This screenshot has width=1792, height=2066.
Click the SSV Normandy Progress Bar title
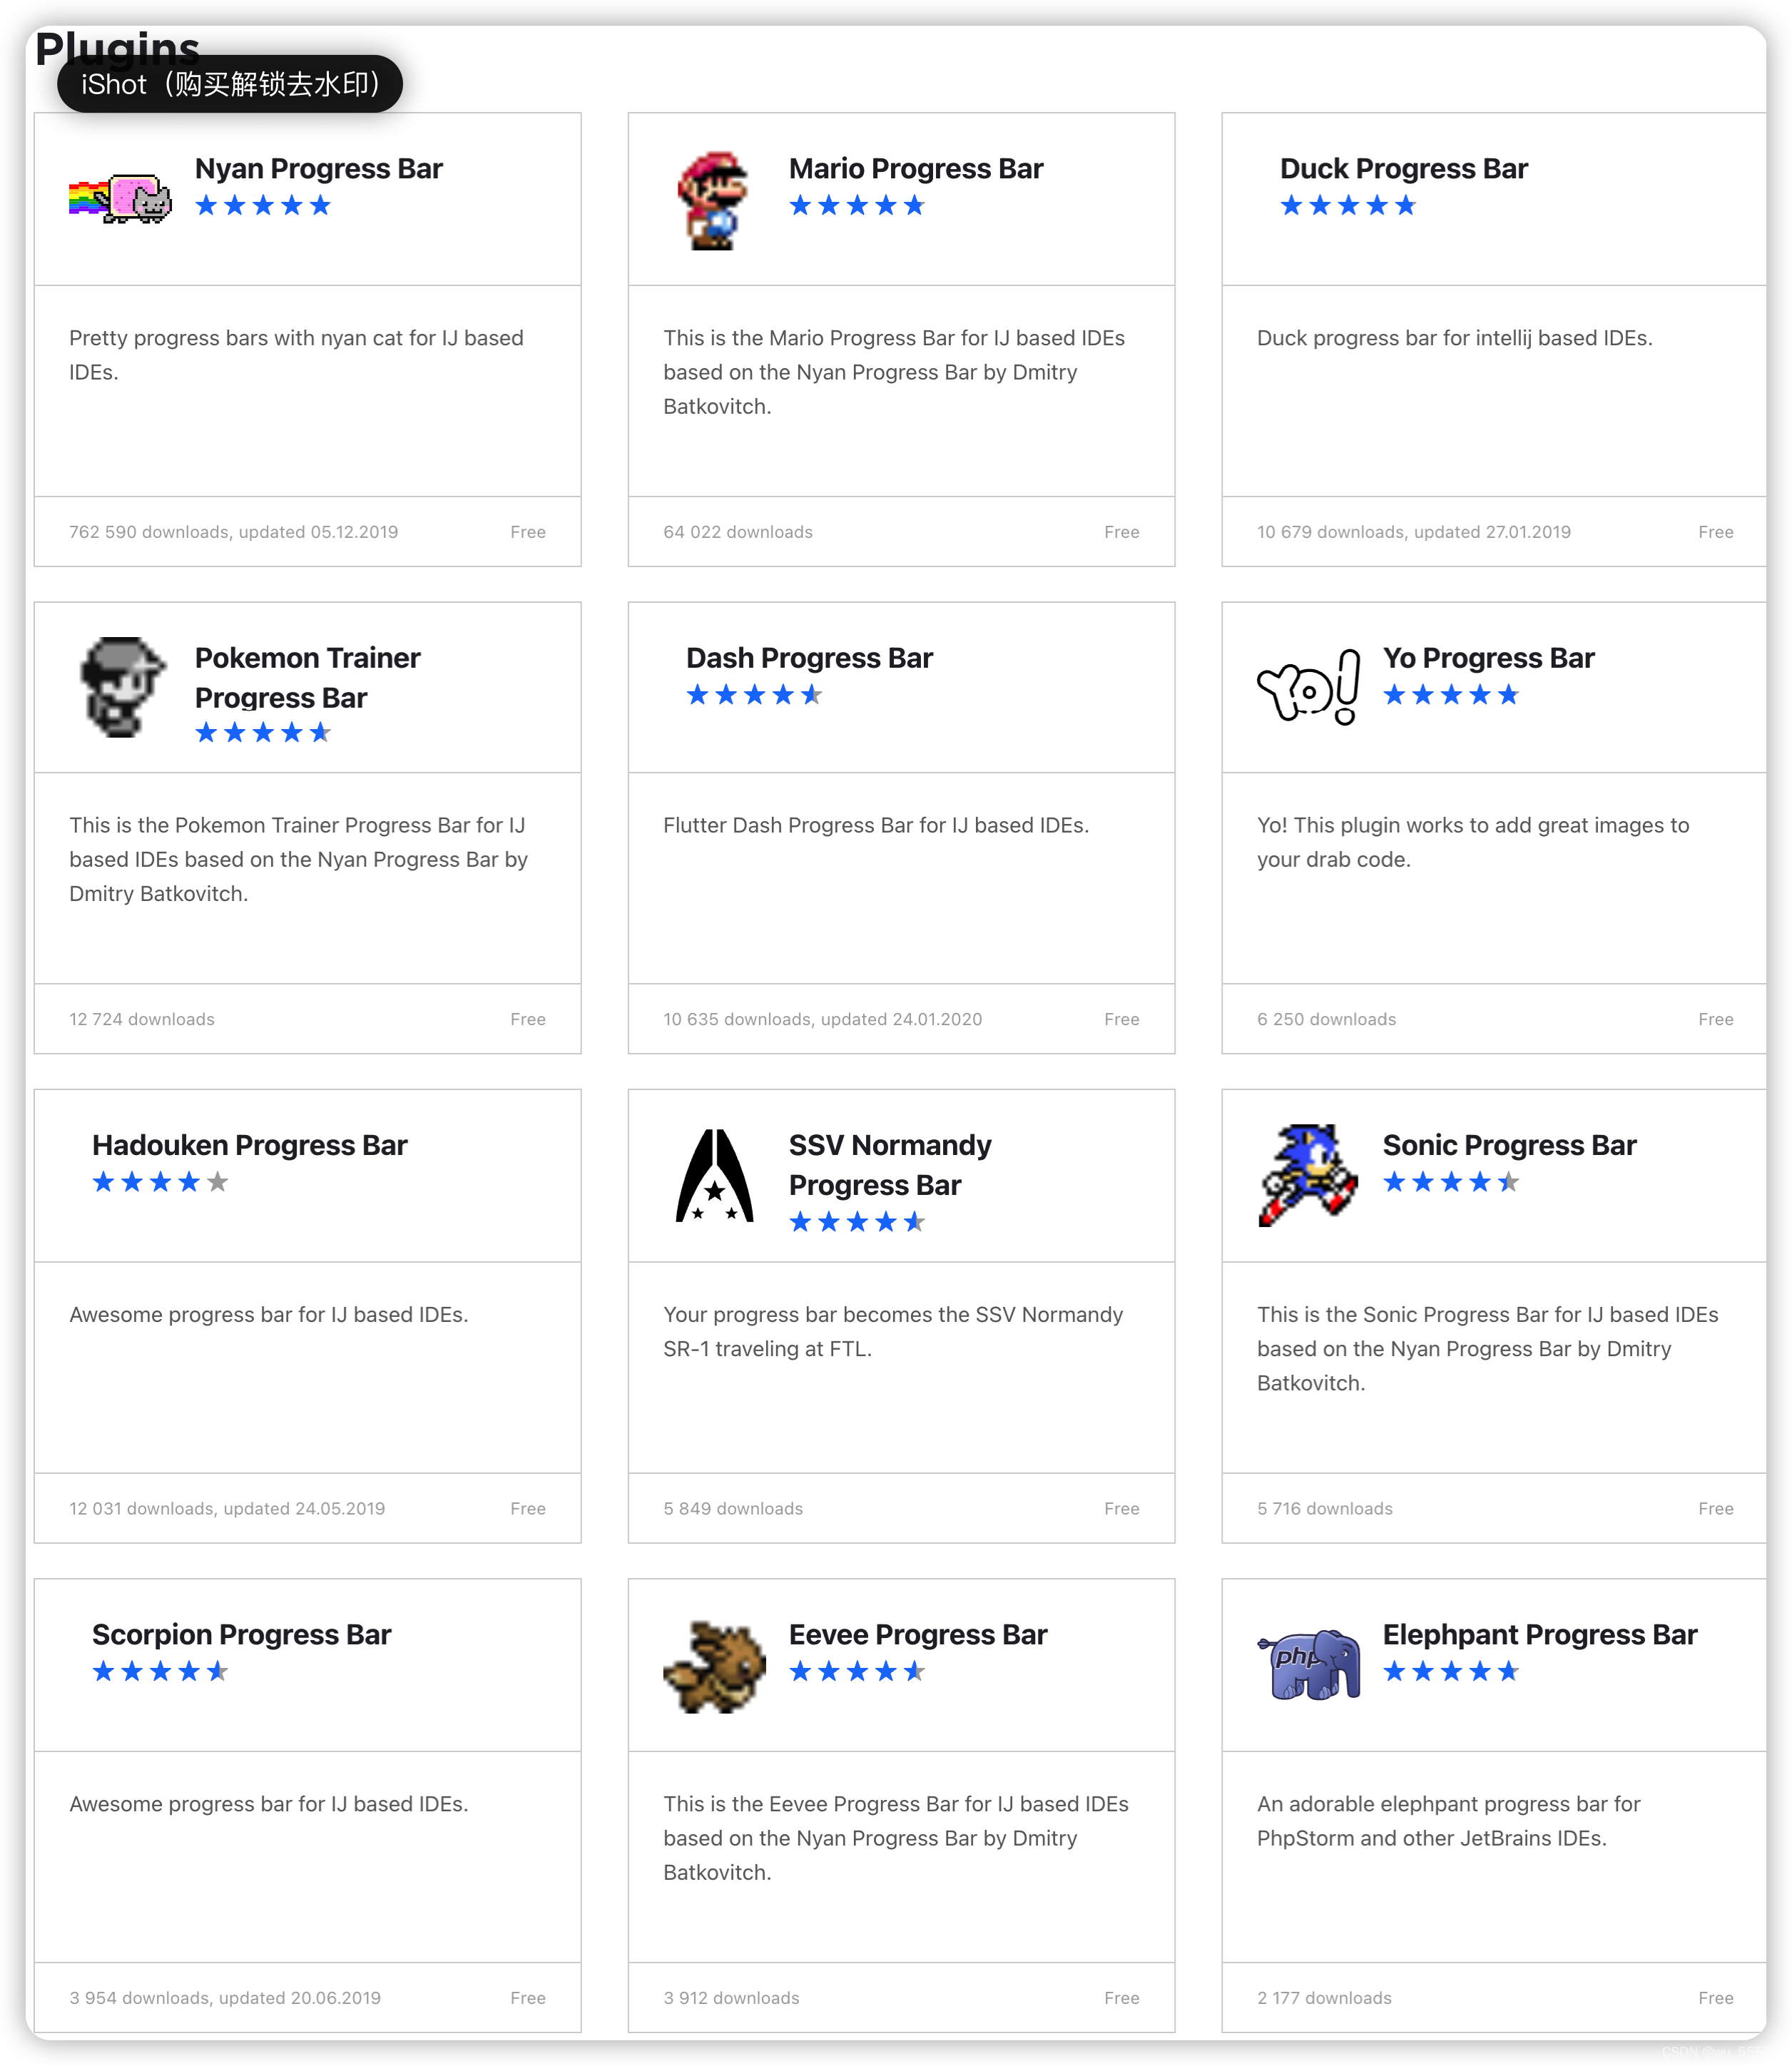(x=889, y=1165)
